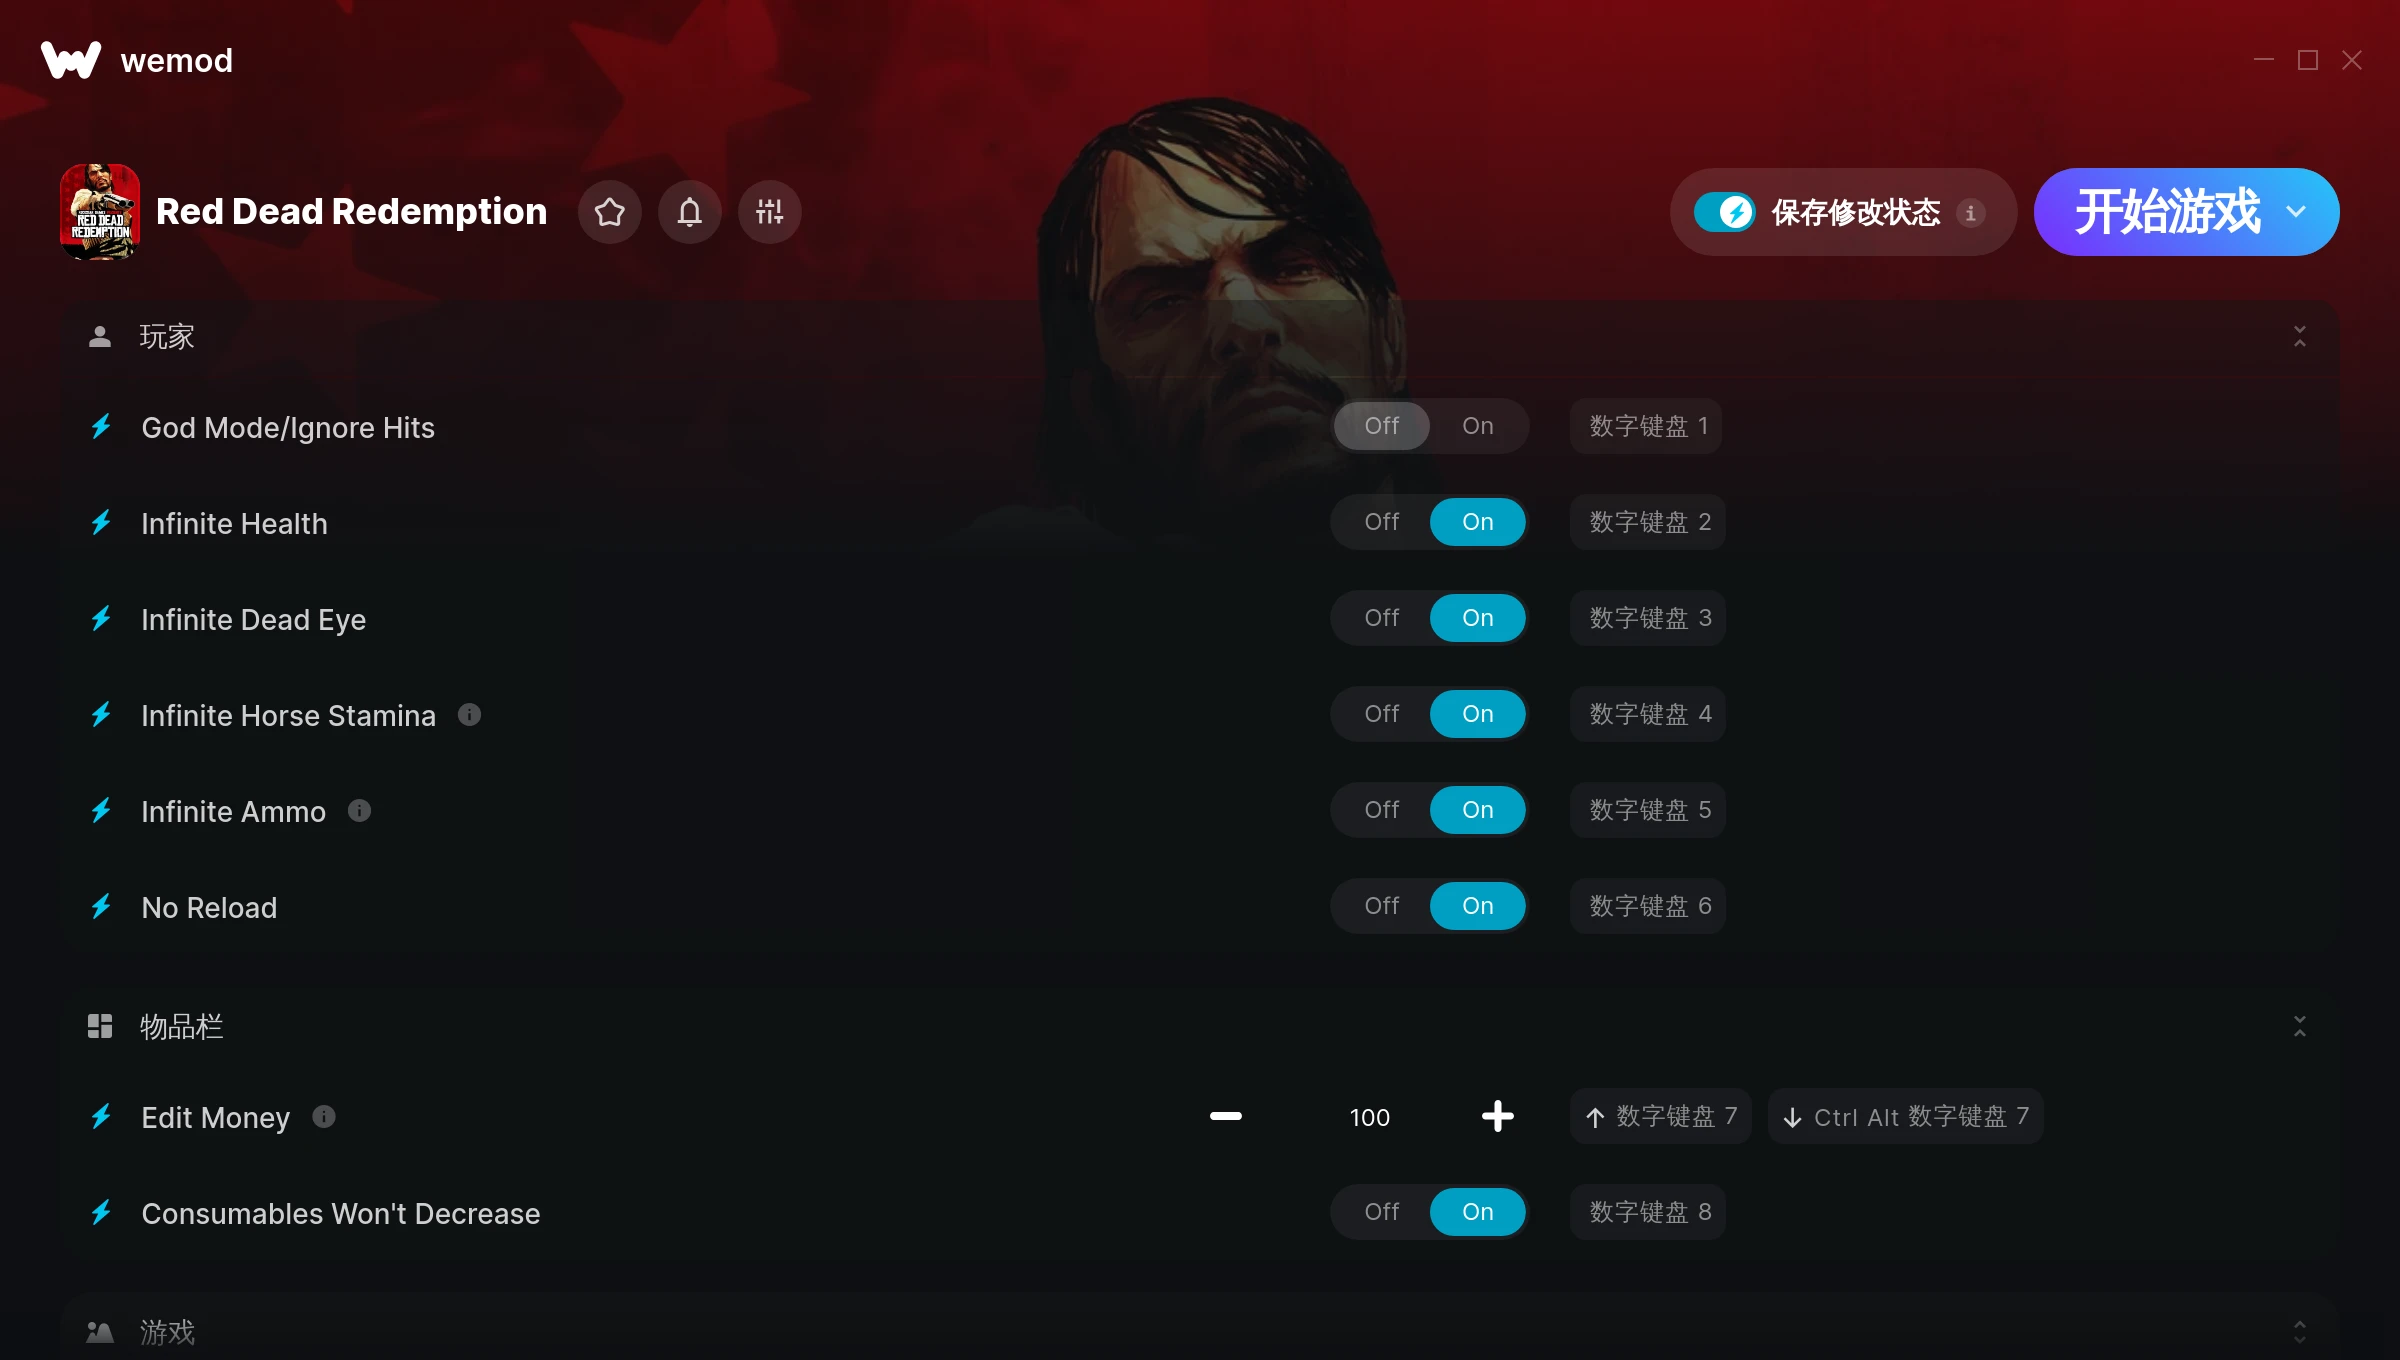Collapse the 物品栏 section

[x=2299, y=1026]
